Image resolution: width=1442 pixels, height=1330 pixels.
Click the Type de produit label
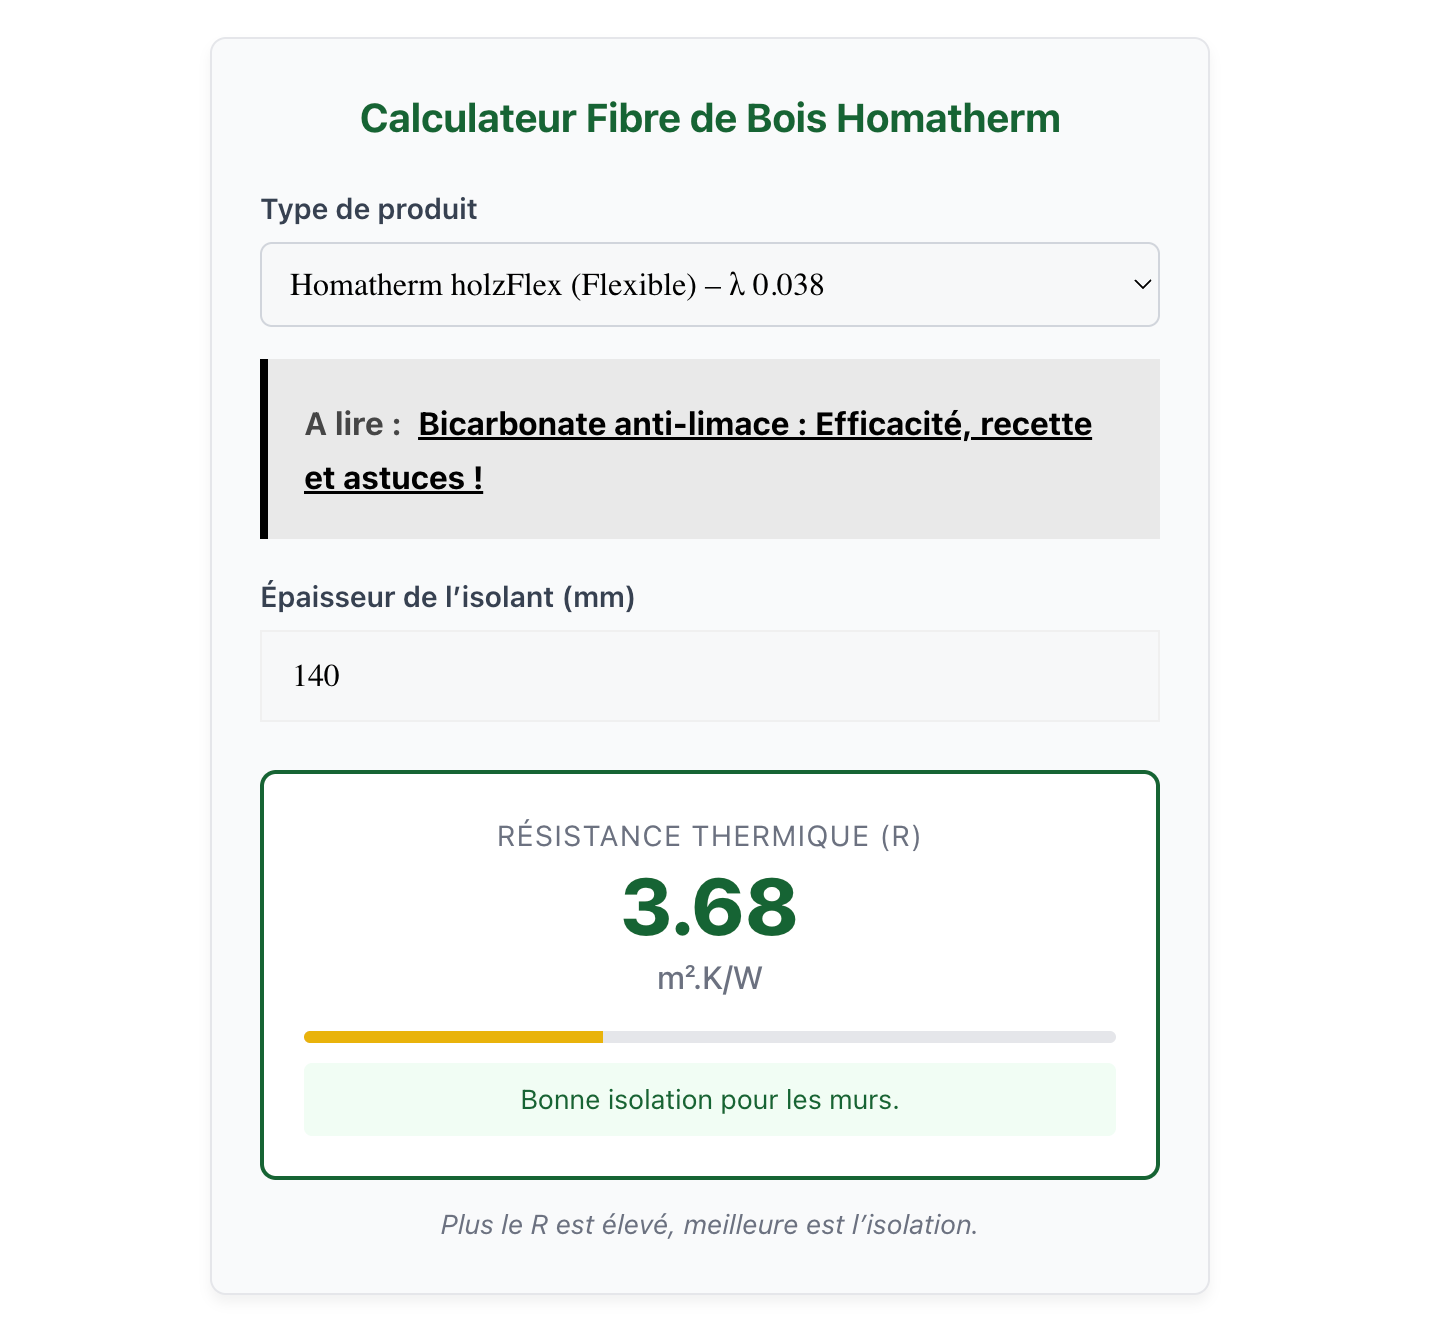(368, 209)
